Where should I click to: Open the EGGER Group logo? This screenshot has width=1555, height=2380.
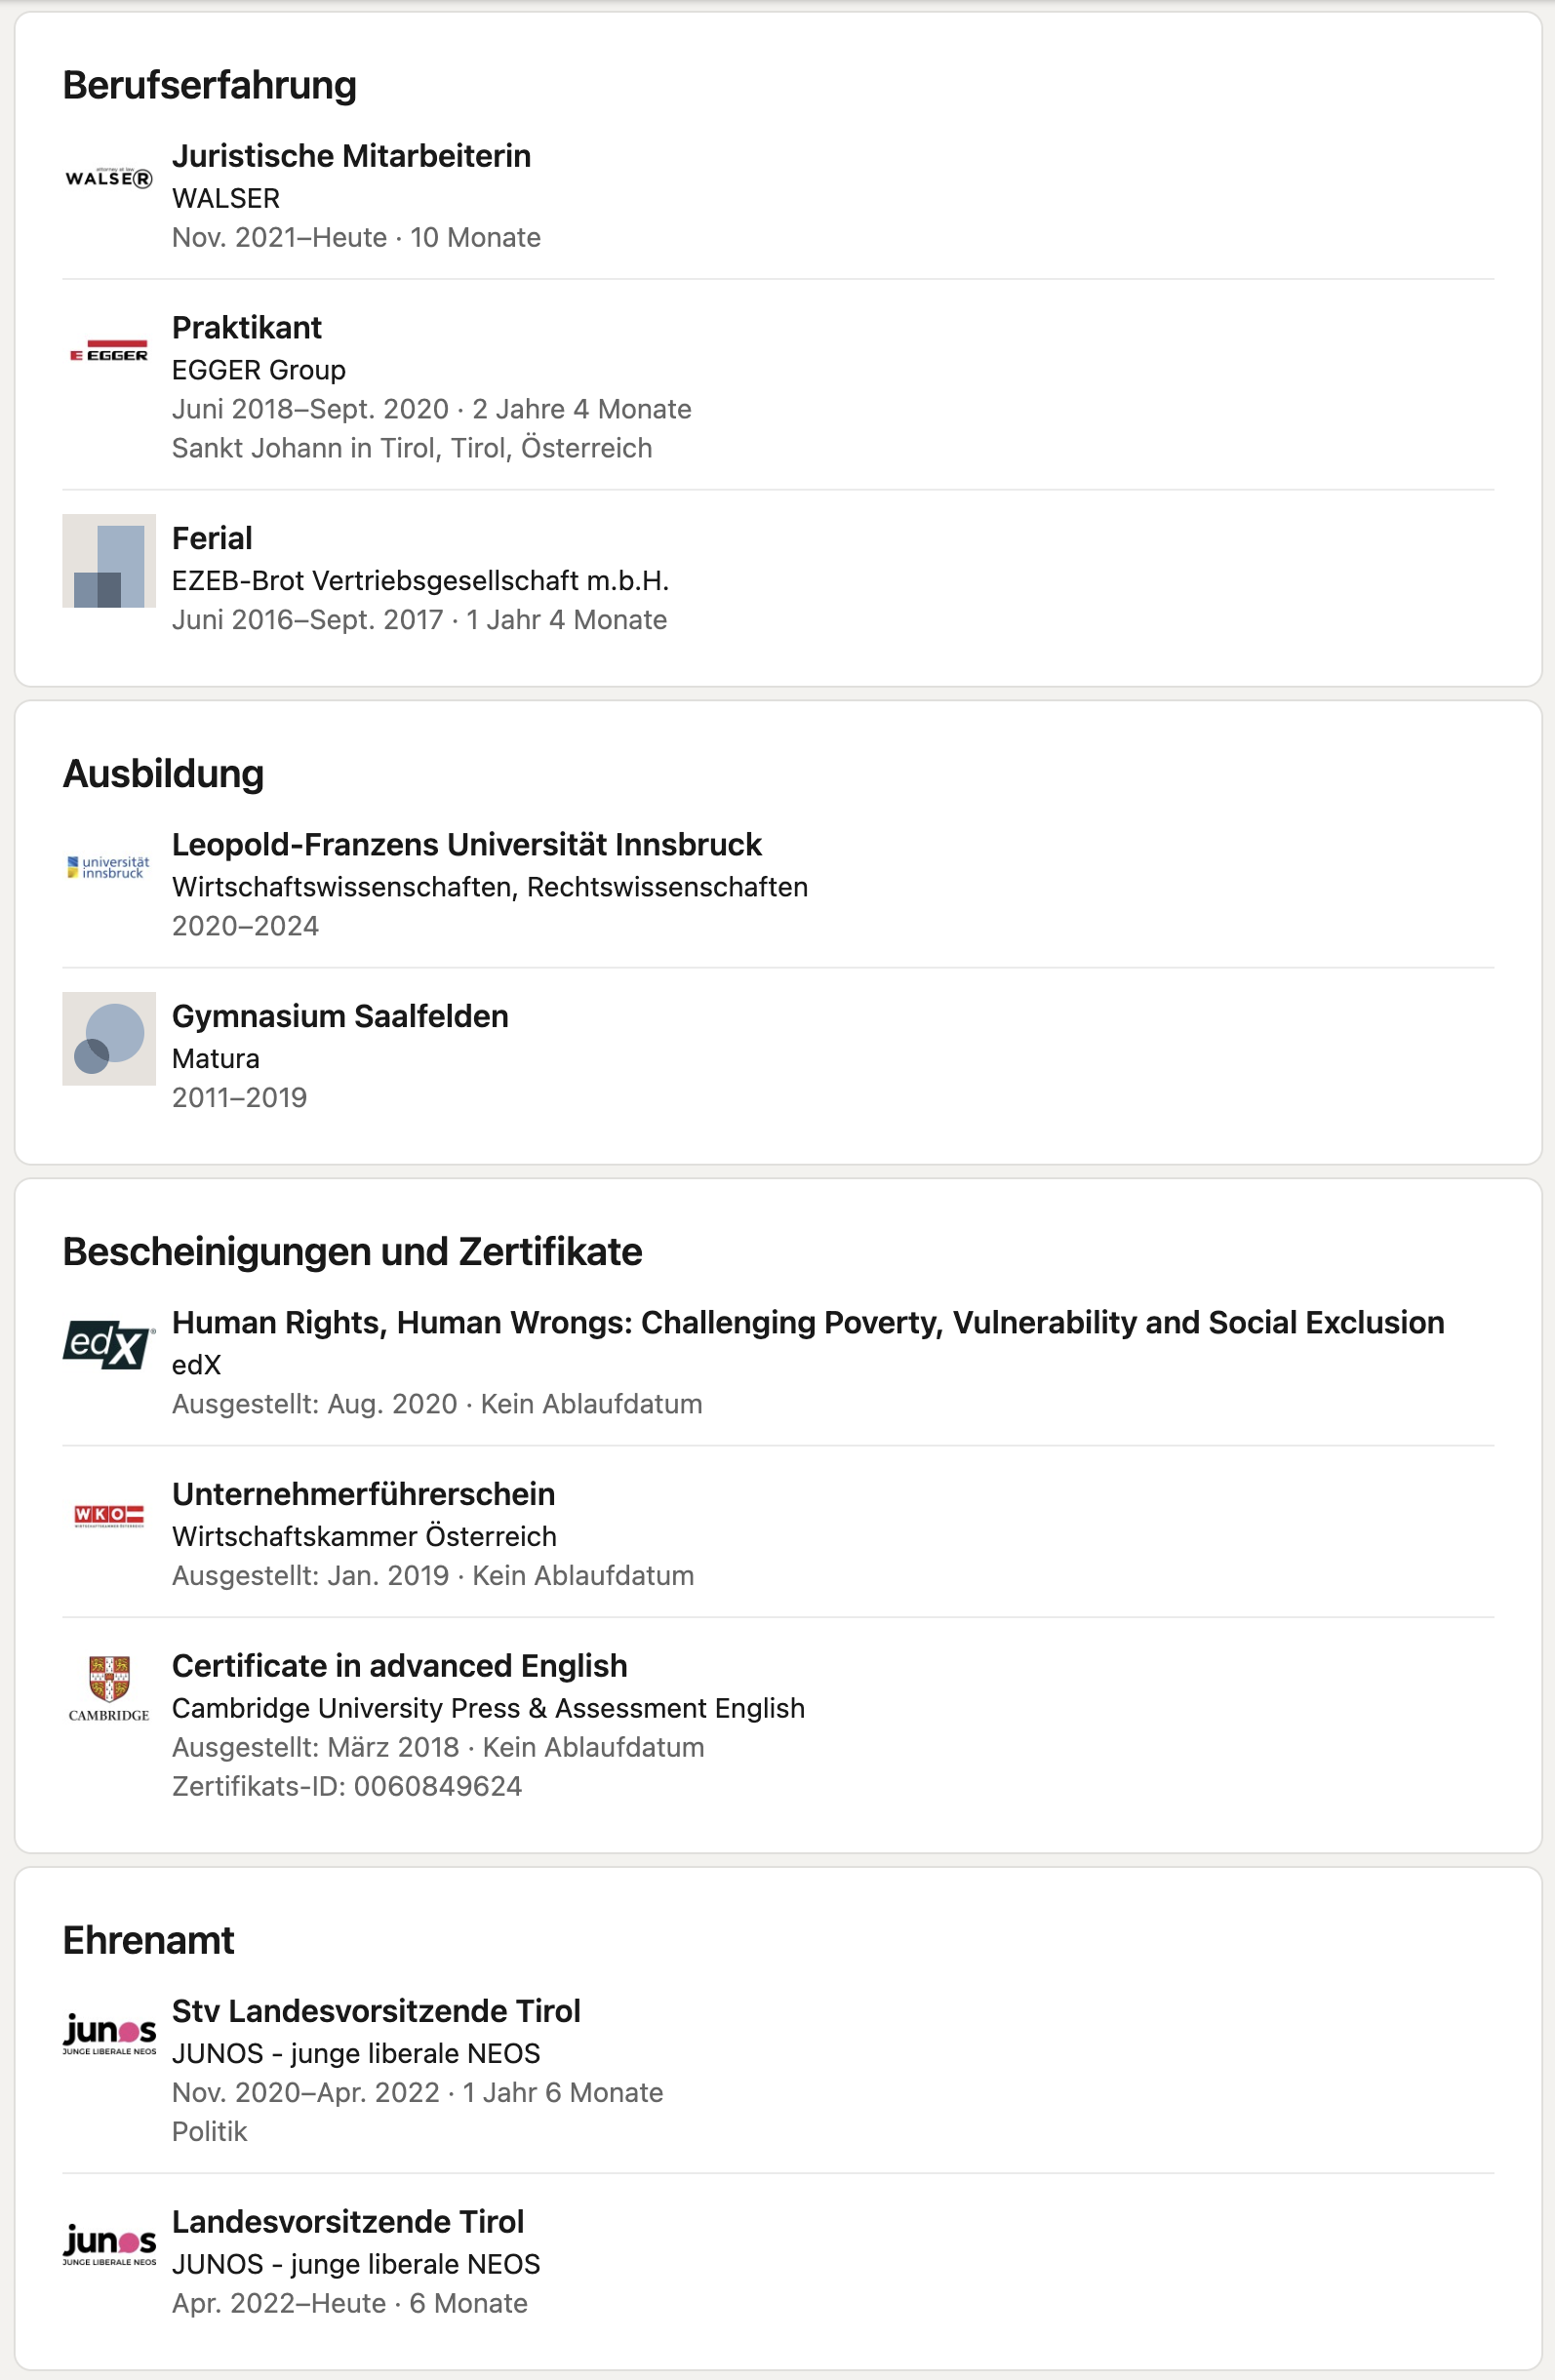tap(109, 350)
